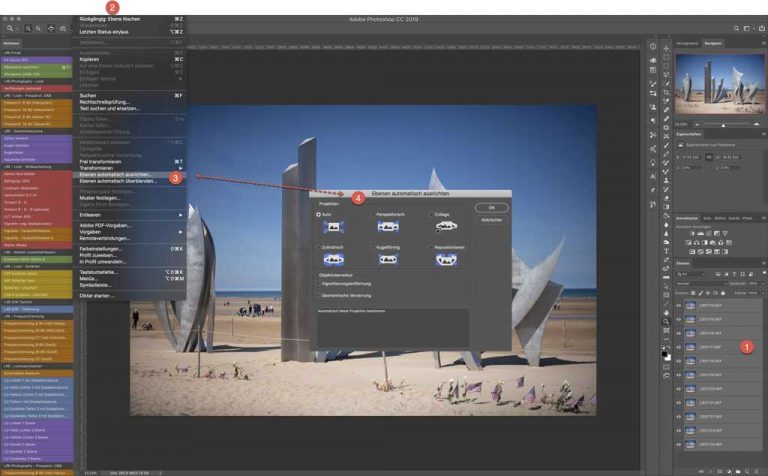Viewport: 768px width, 476px height.
Task: Delete layer with trash icon
Action: (757, 471)
